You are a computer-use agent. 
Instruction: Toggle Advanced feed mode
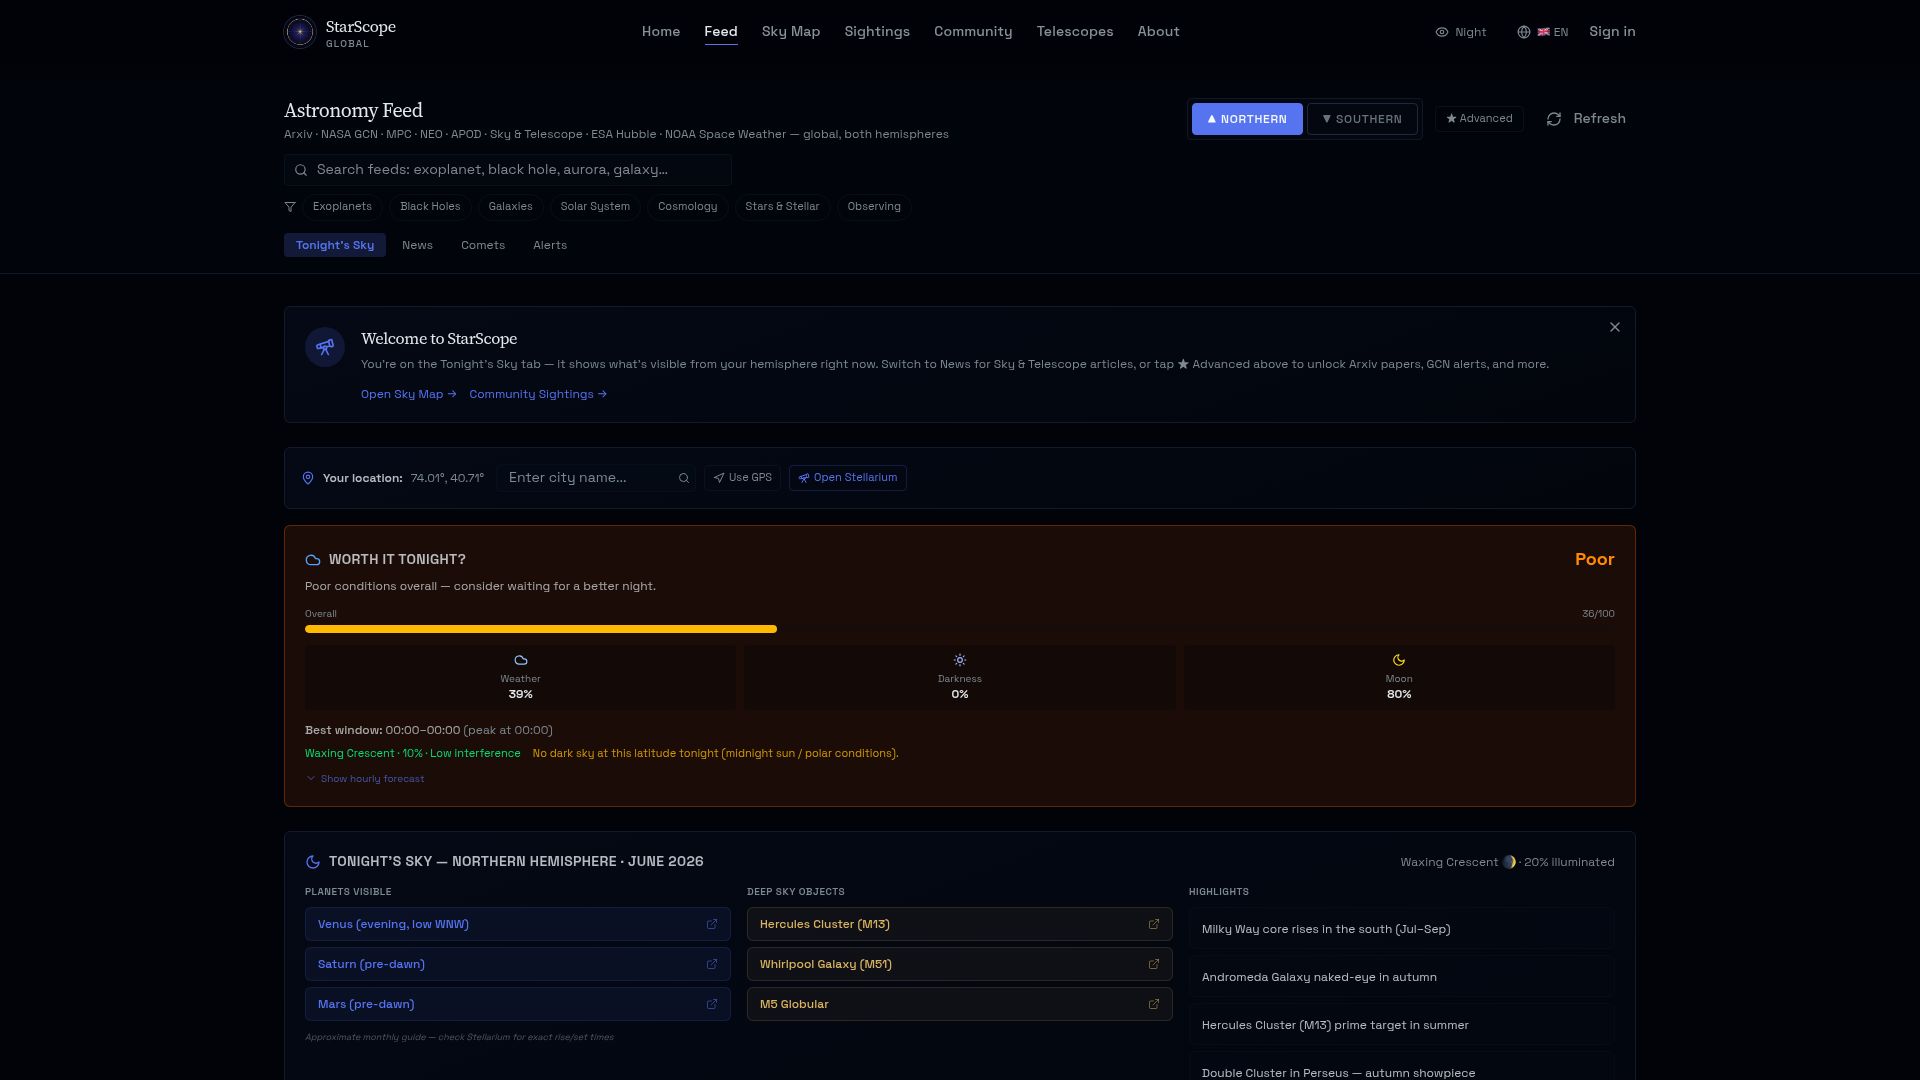pyautogui.click(x=1479, y=119)
